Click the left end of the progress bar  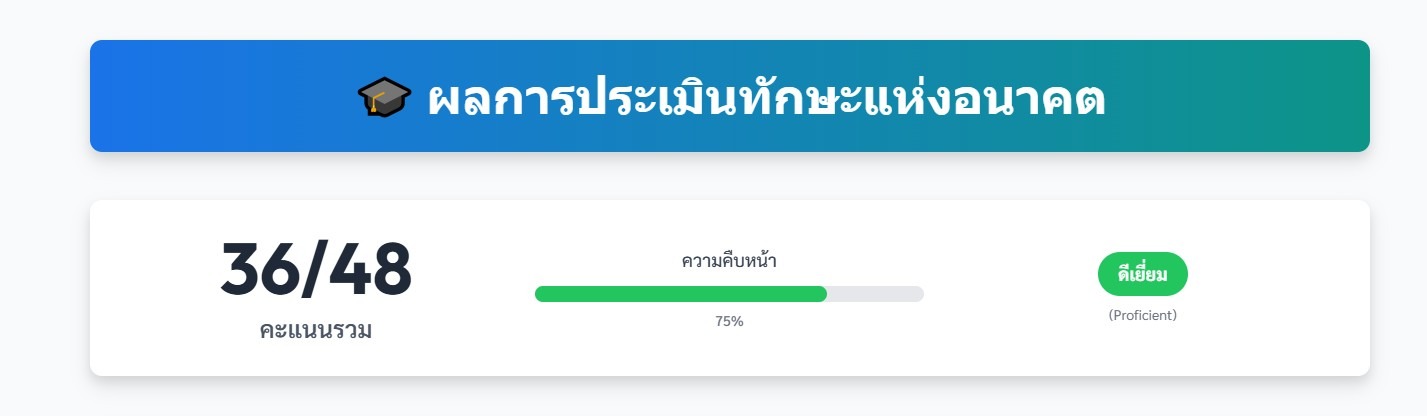pyautogui.click(x=541, y=294)
